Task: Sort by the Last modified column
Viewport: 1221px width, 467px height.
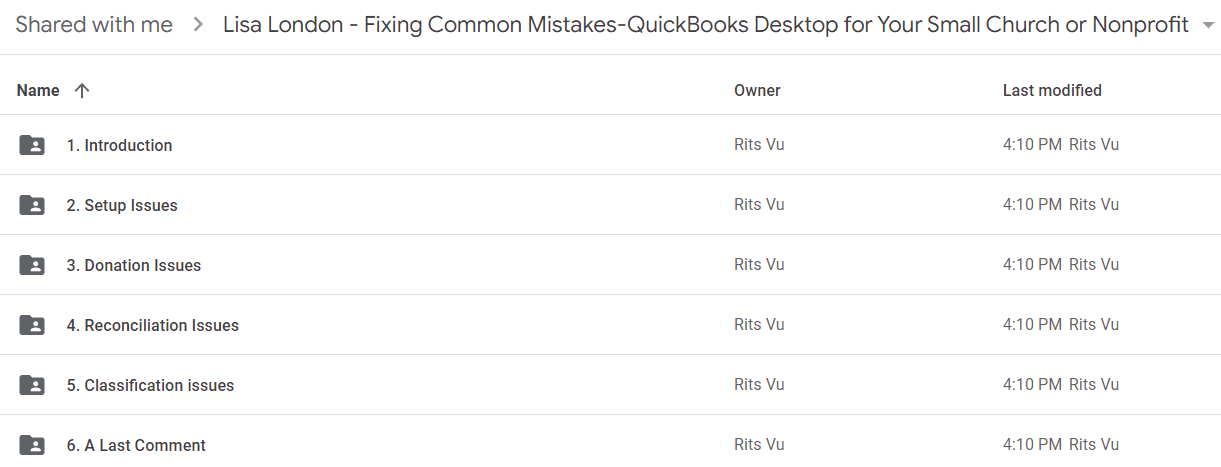Action: tap(1052, 90)
